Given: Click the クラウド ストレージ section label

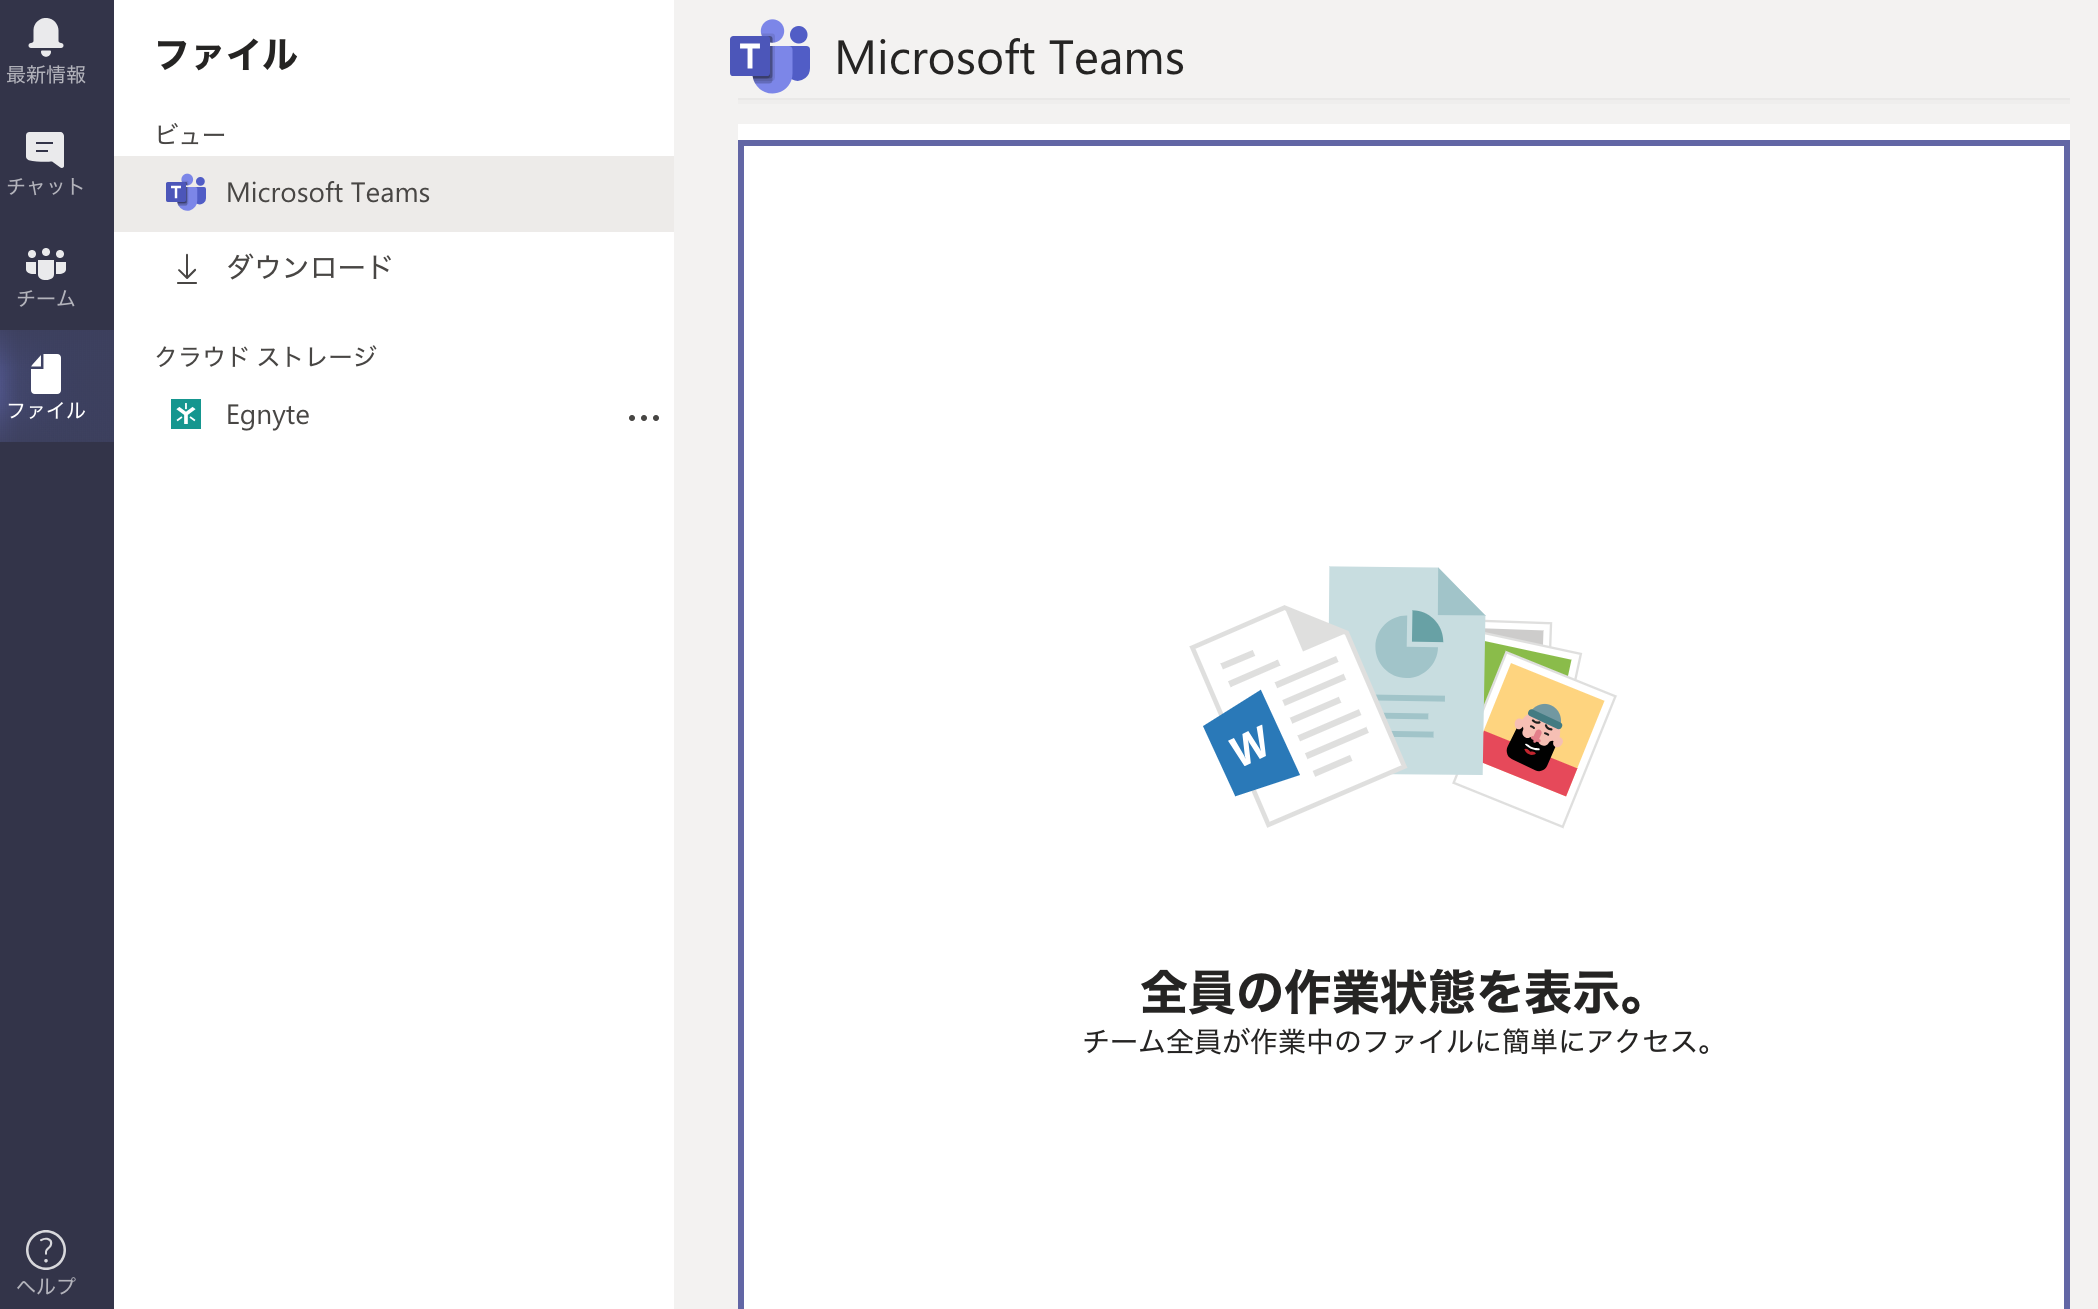Looking at the screenshot, I should (x=266, y=357).
